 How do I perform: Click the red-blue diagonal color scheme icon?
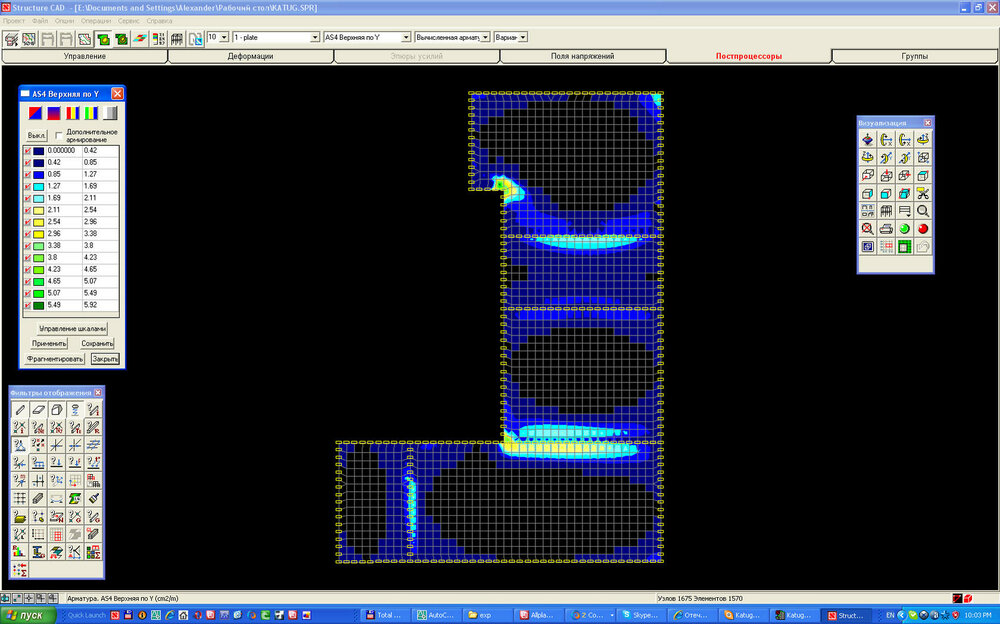coord(36,113)
